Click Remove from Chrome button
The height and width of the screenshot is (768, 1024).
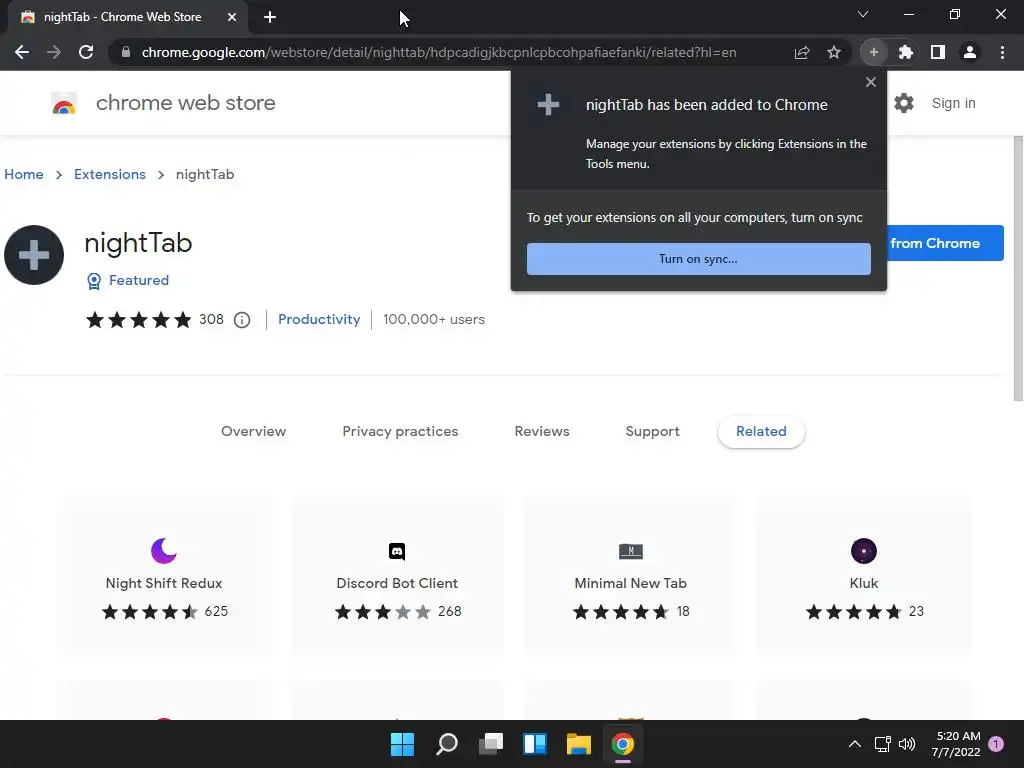tap(945, 243)
